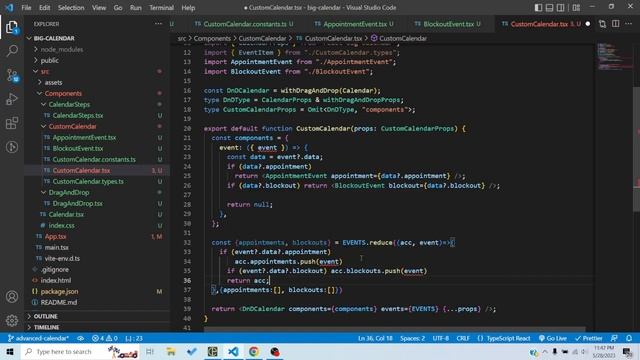Open the Search view in activity bar
Screen dimensions: 640x360
click(x=12, y=51)
